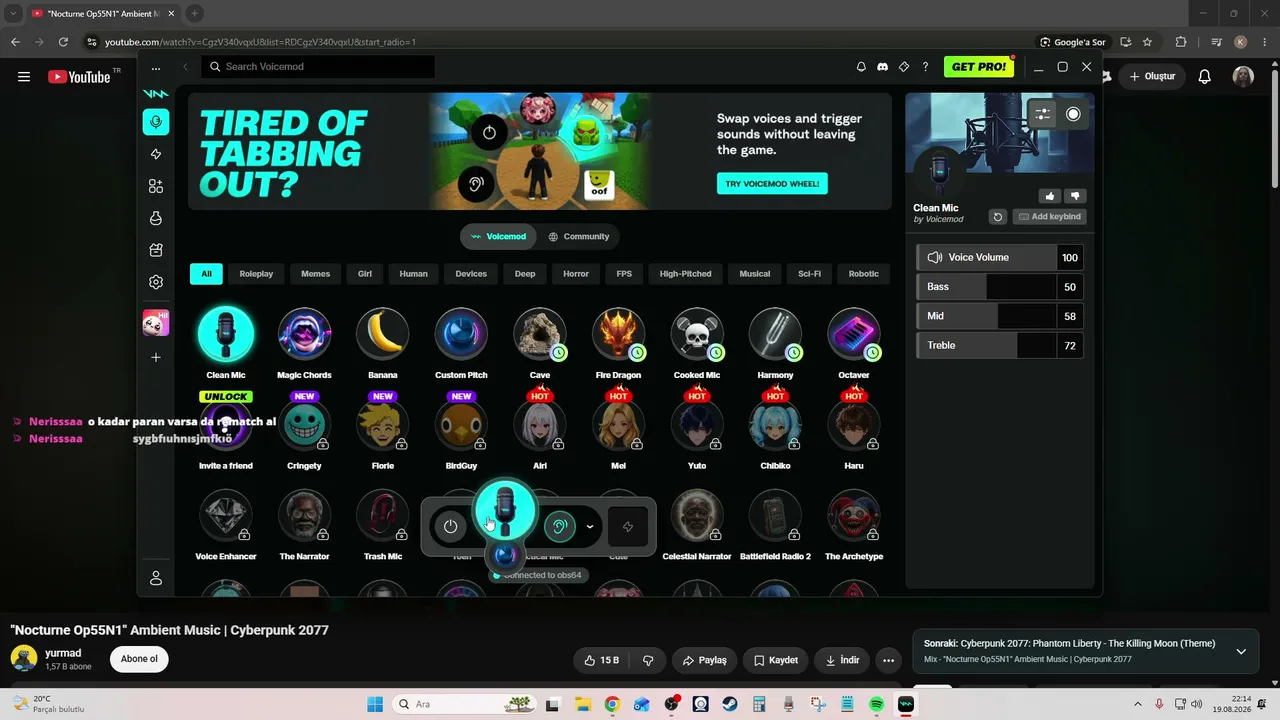Toggle voice changer power button in widget

[x=451, y=527]
